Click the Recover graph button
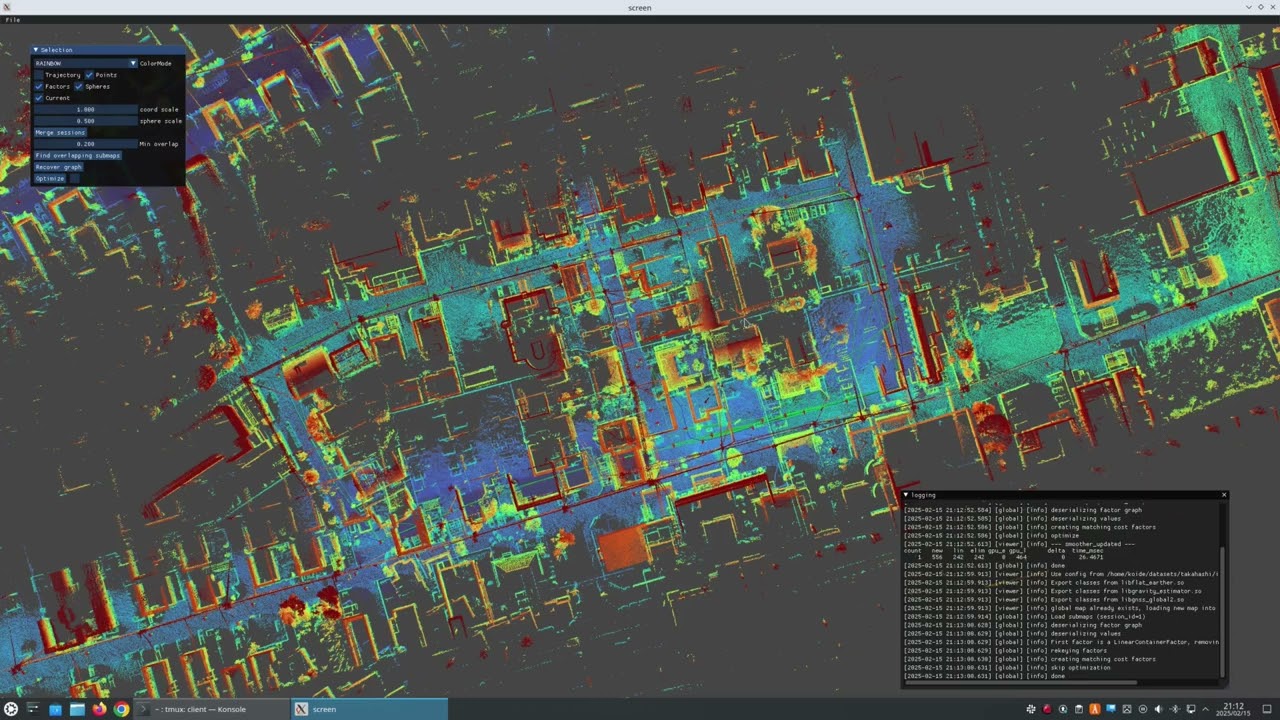This screenshot has height=720, width=1280. 59,167
